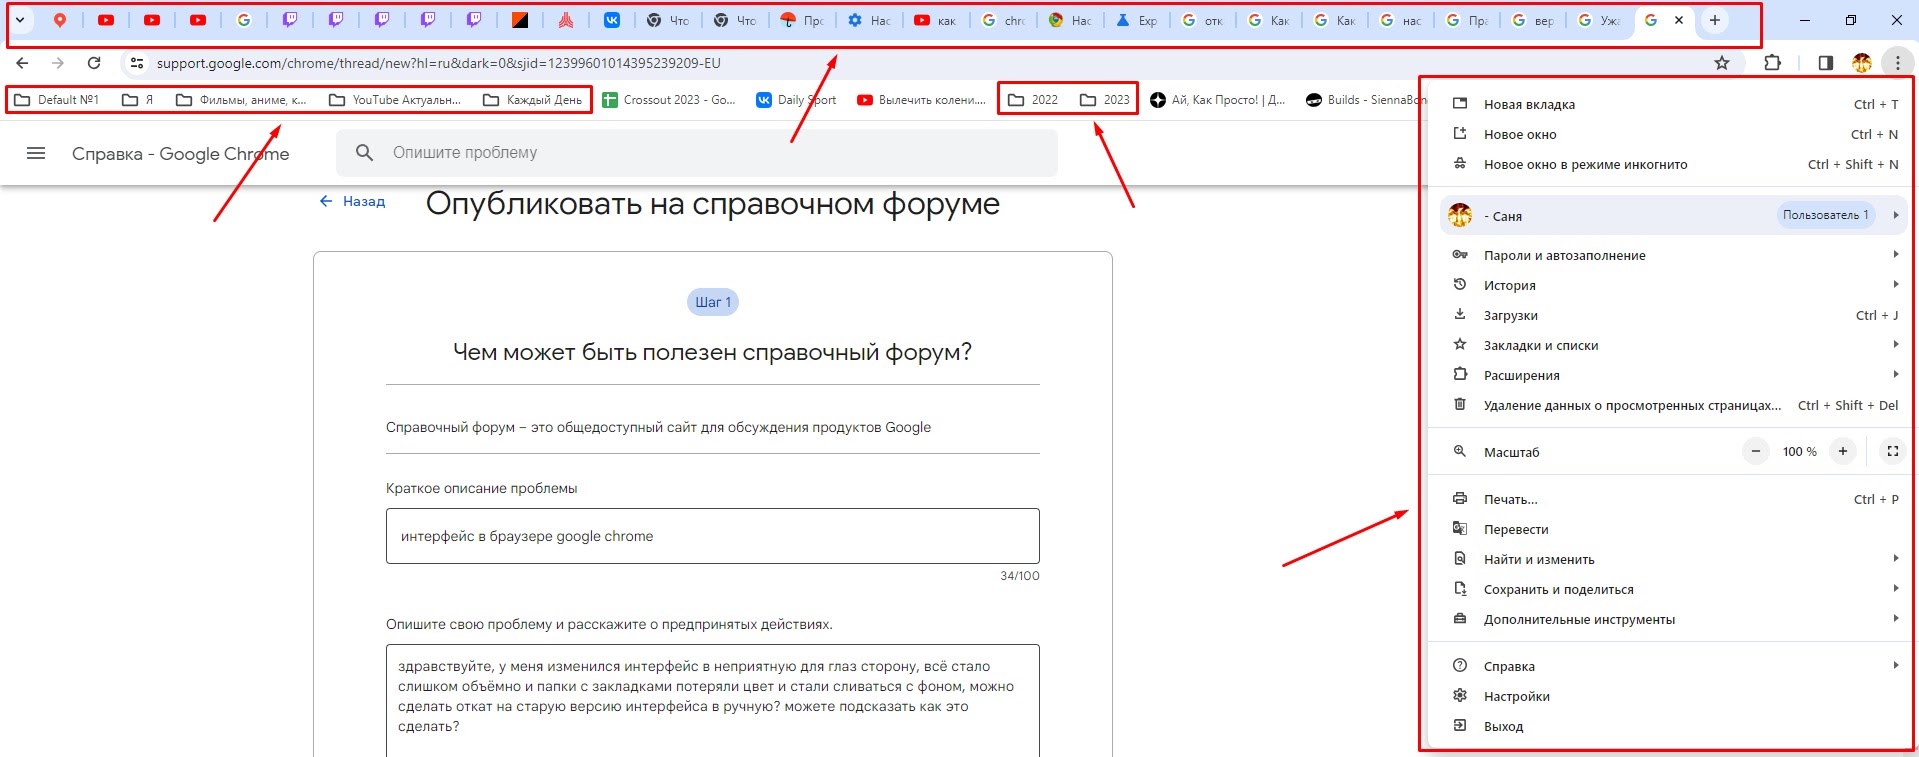Choose 'Перевести' from the menu
Image resolution: width=1919 pixels, height=757 pixels.
coord(1674,529)
